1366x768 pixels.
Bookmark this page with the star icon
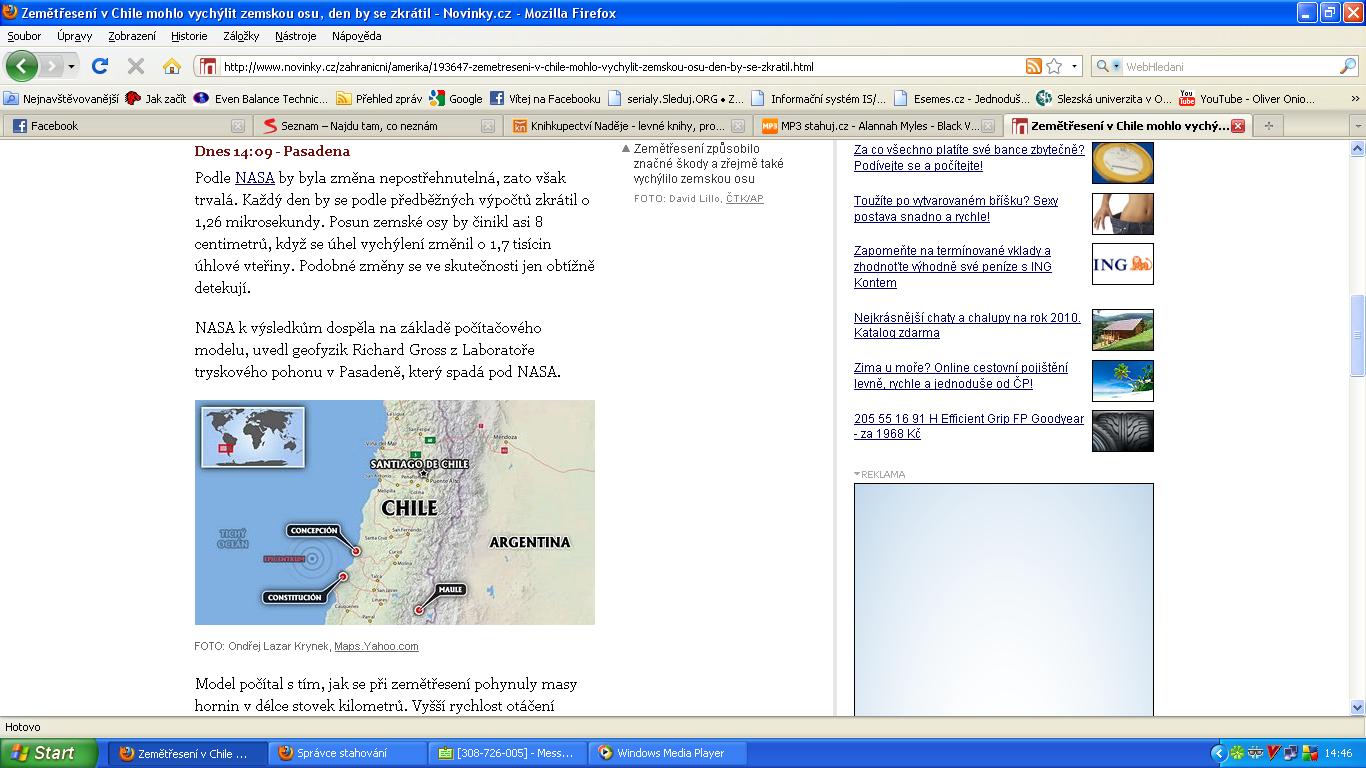[x=1054, y=67]
